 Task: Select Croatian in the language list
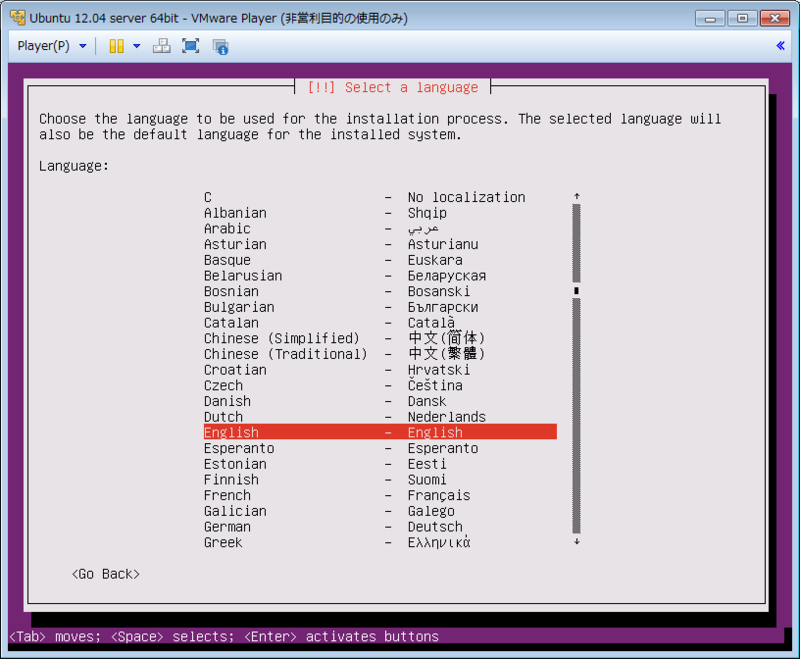380,370
